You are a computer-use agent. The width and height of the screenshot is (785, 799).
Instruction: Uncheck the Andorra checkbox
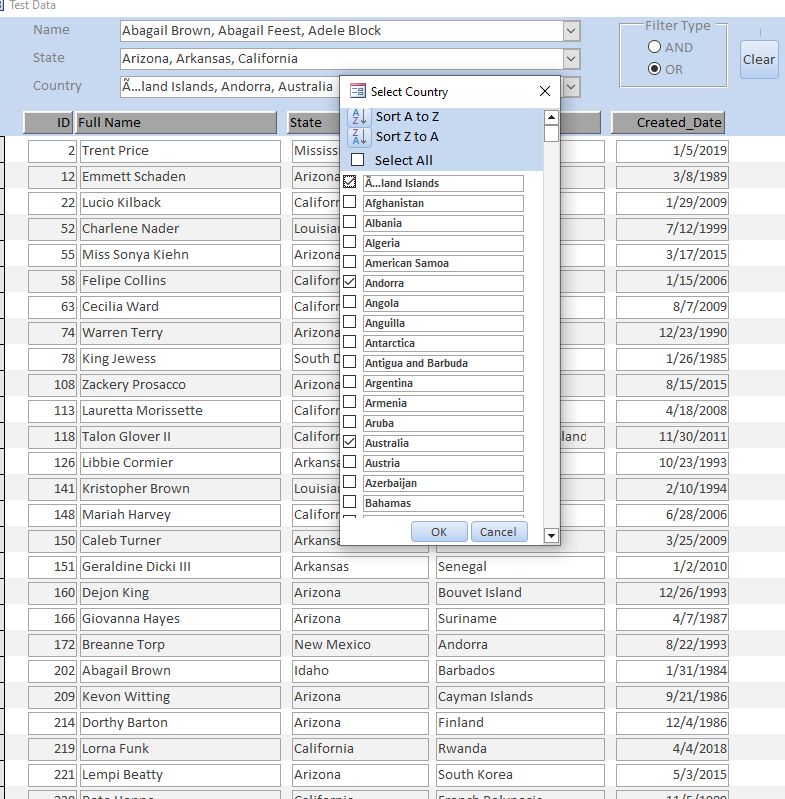point(350,283)
